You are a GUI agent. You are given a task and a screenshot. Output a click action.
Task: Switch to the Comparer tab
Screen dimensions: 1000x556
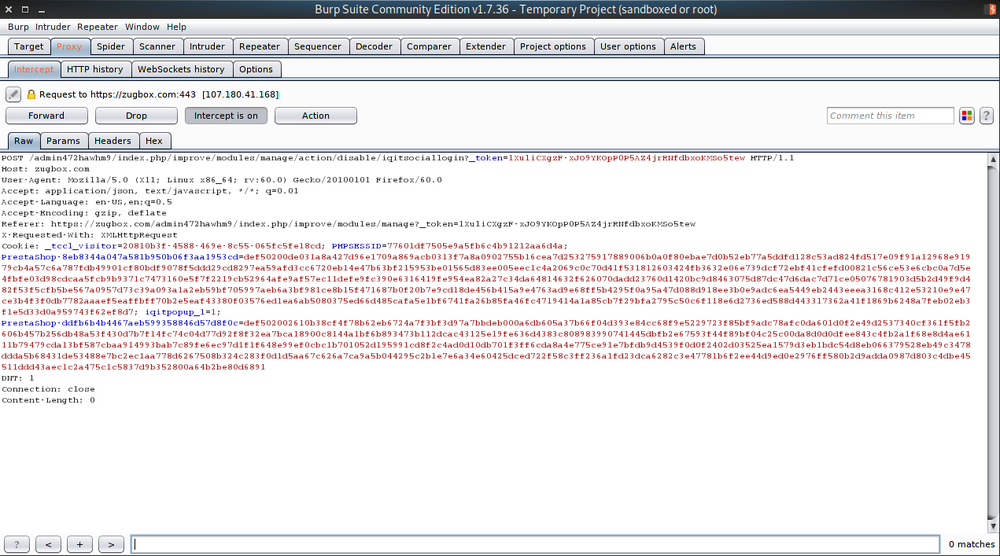429,47
